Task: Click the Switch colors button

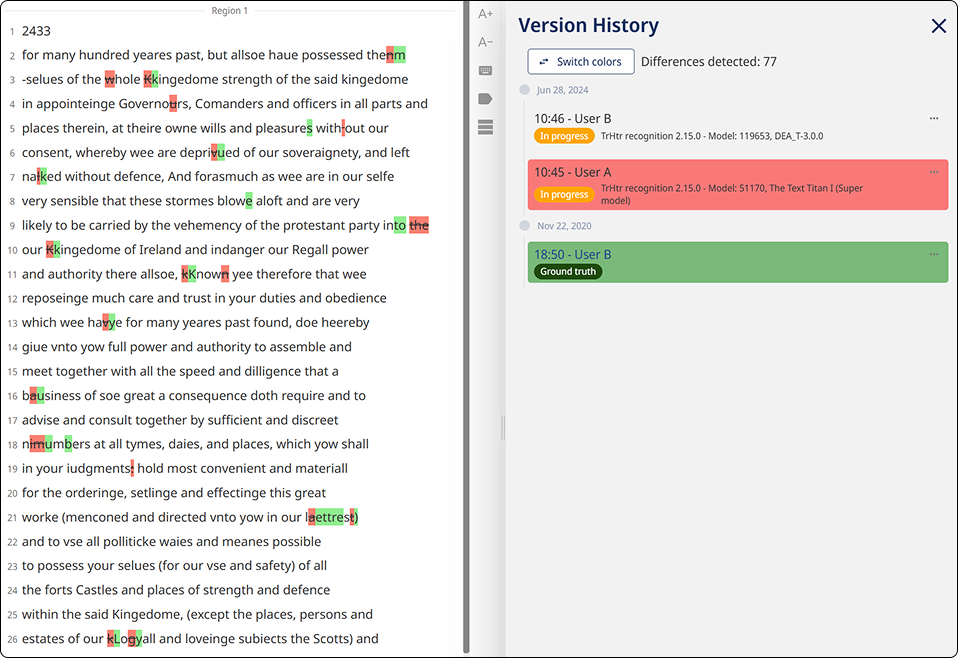Action: coord(581,62)
